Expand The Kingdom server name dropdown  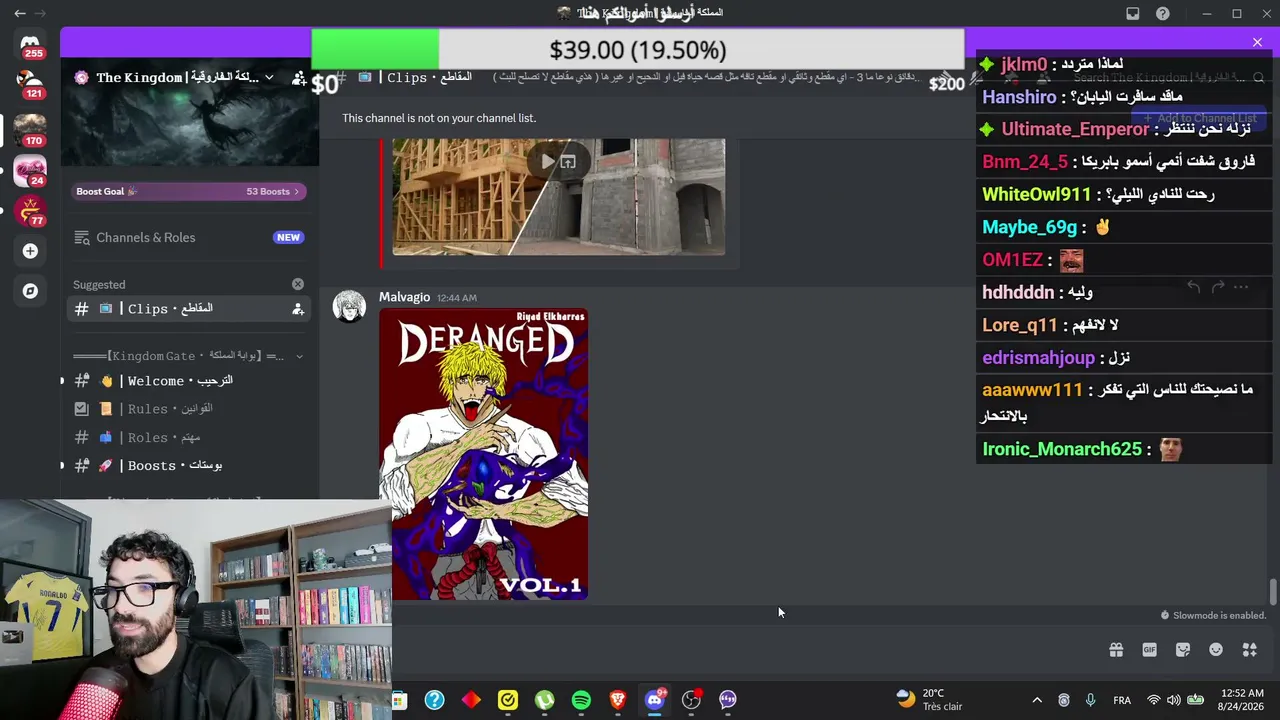point(269,77)
